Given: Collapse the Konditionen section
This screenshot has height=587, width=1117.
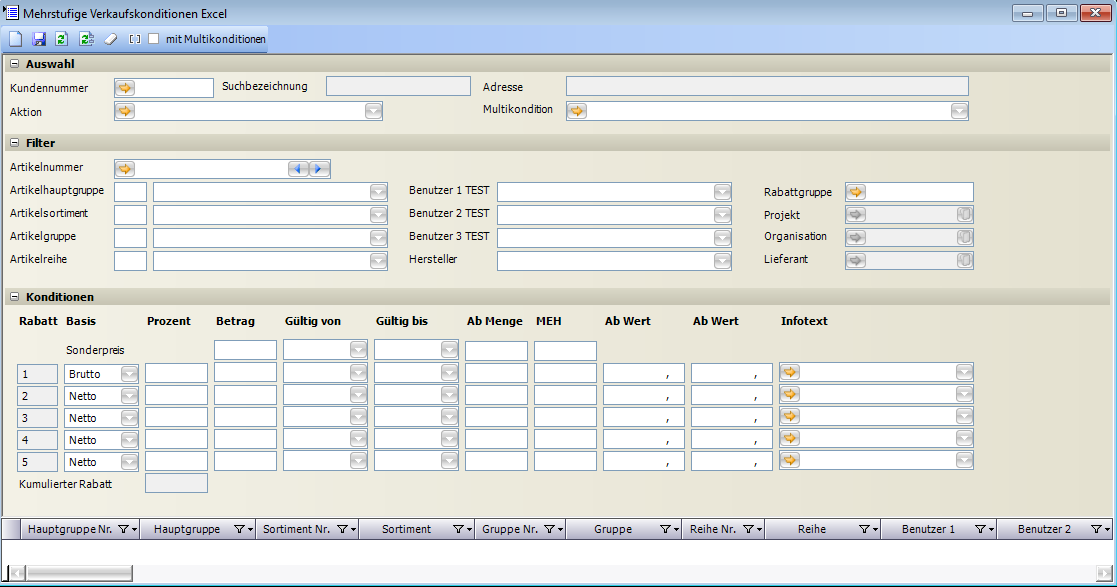Looking at the screenshot, I should 14,297.
